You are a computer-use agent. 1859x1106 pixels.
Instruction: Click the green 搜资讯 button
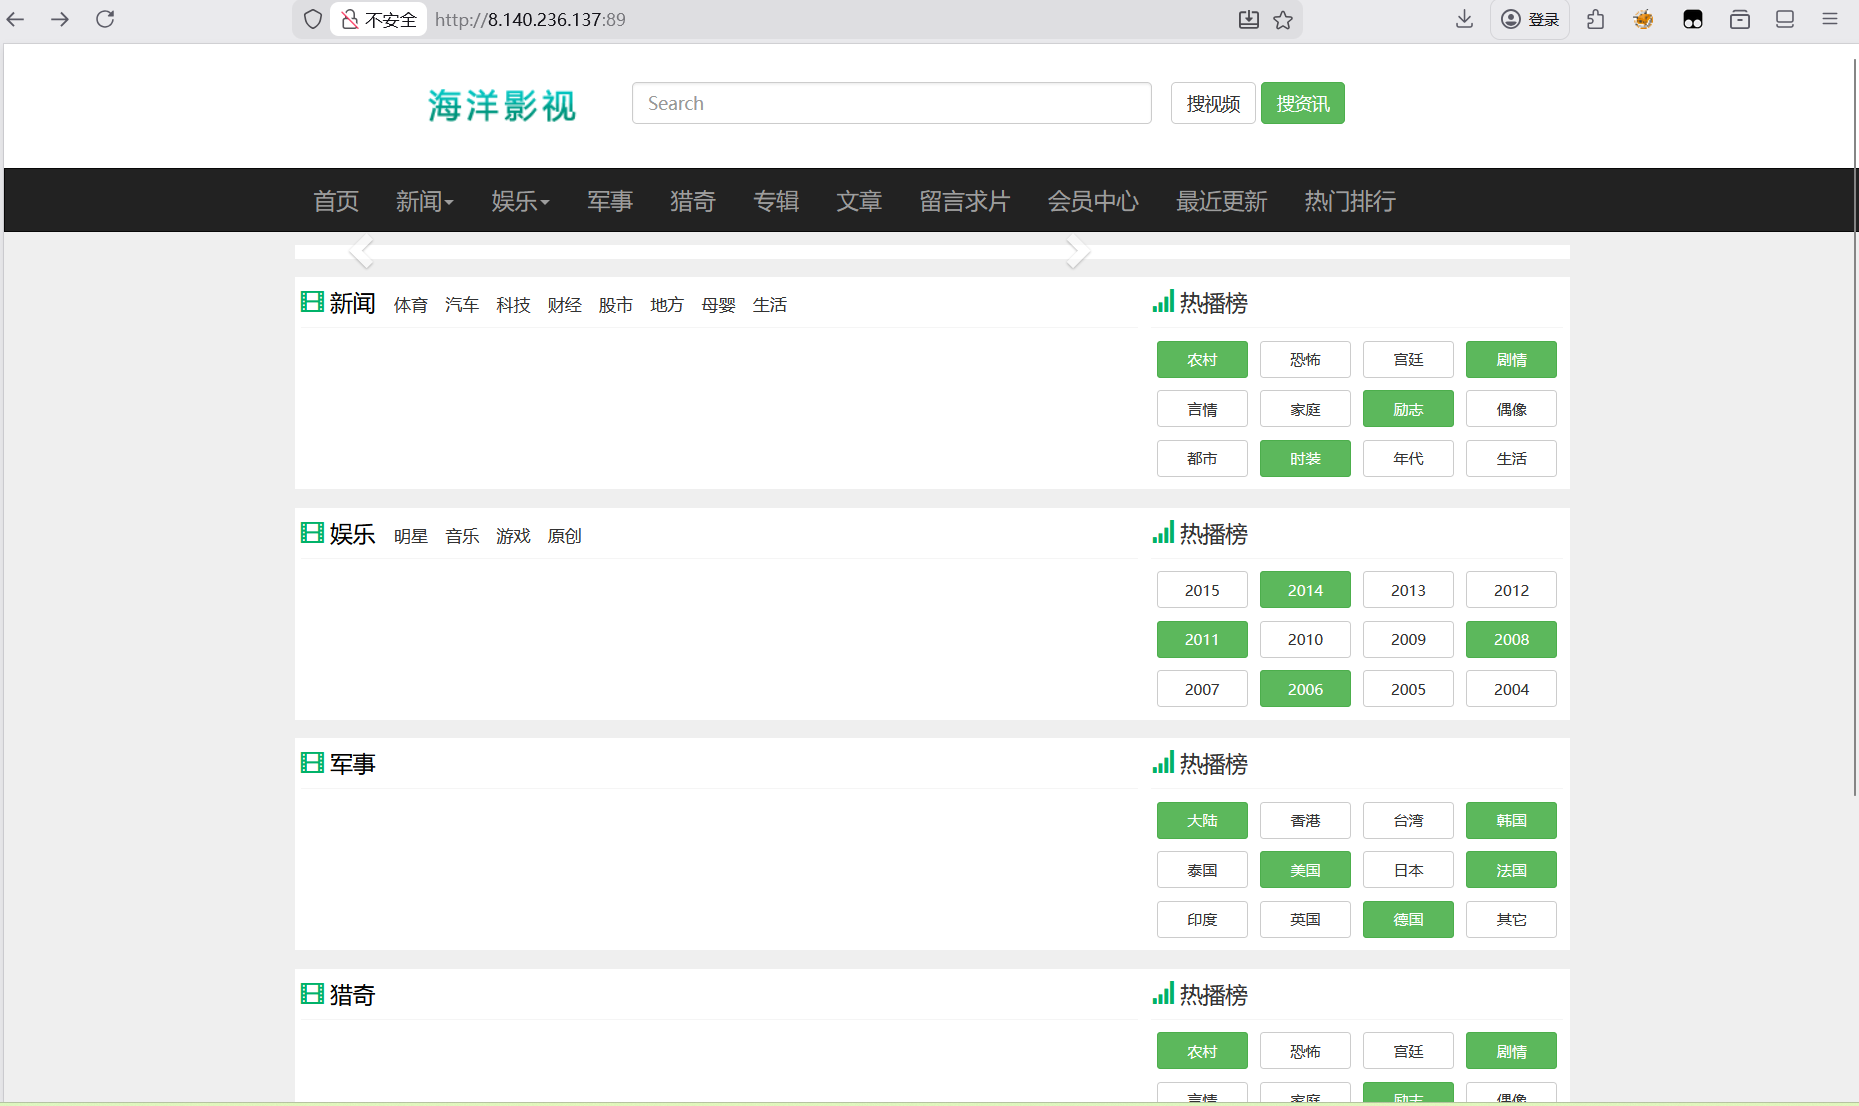[1302, 103]
